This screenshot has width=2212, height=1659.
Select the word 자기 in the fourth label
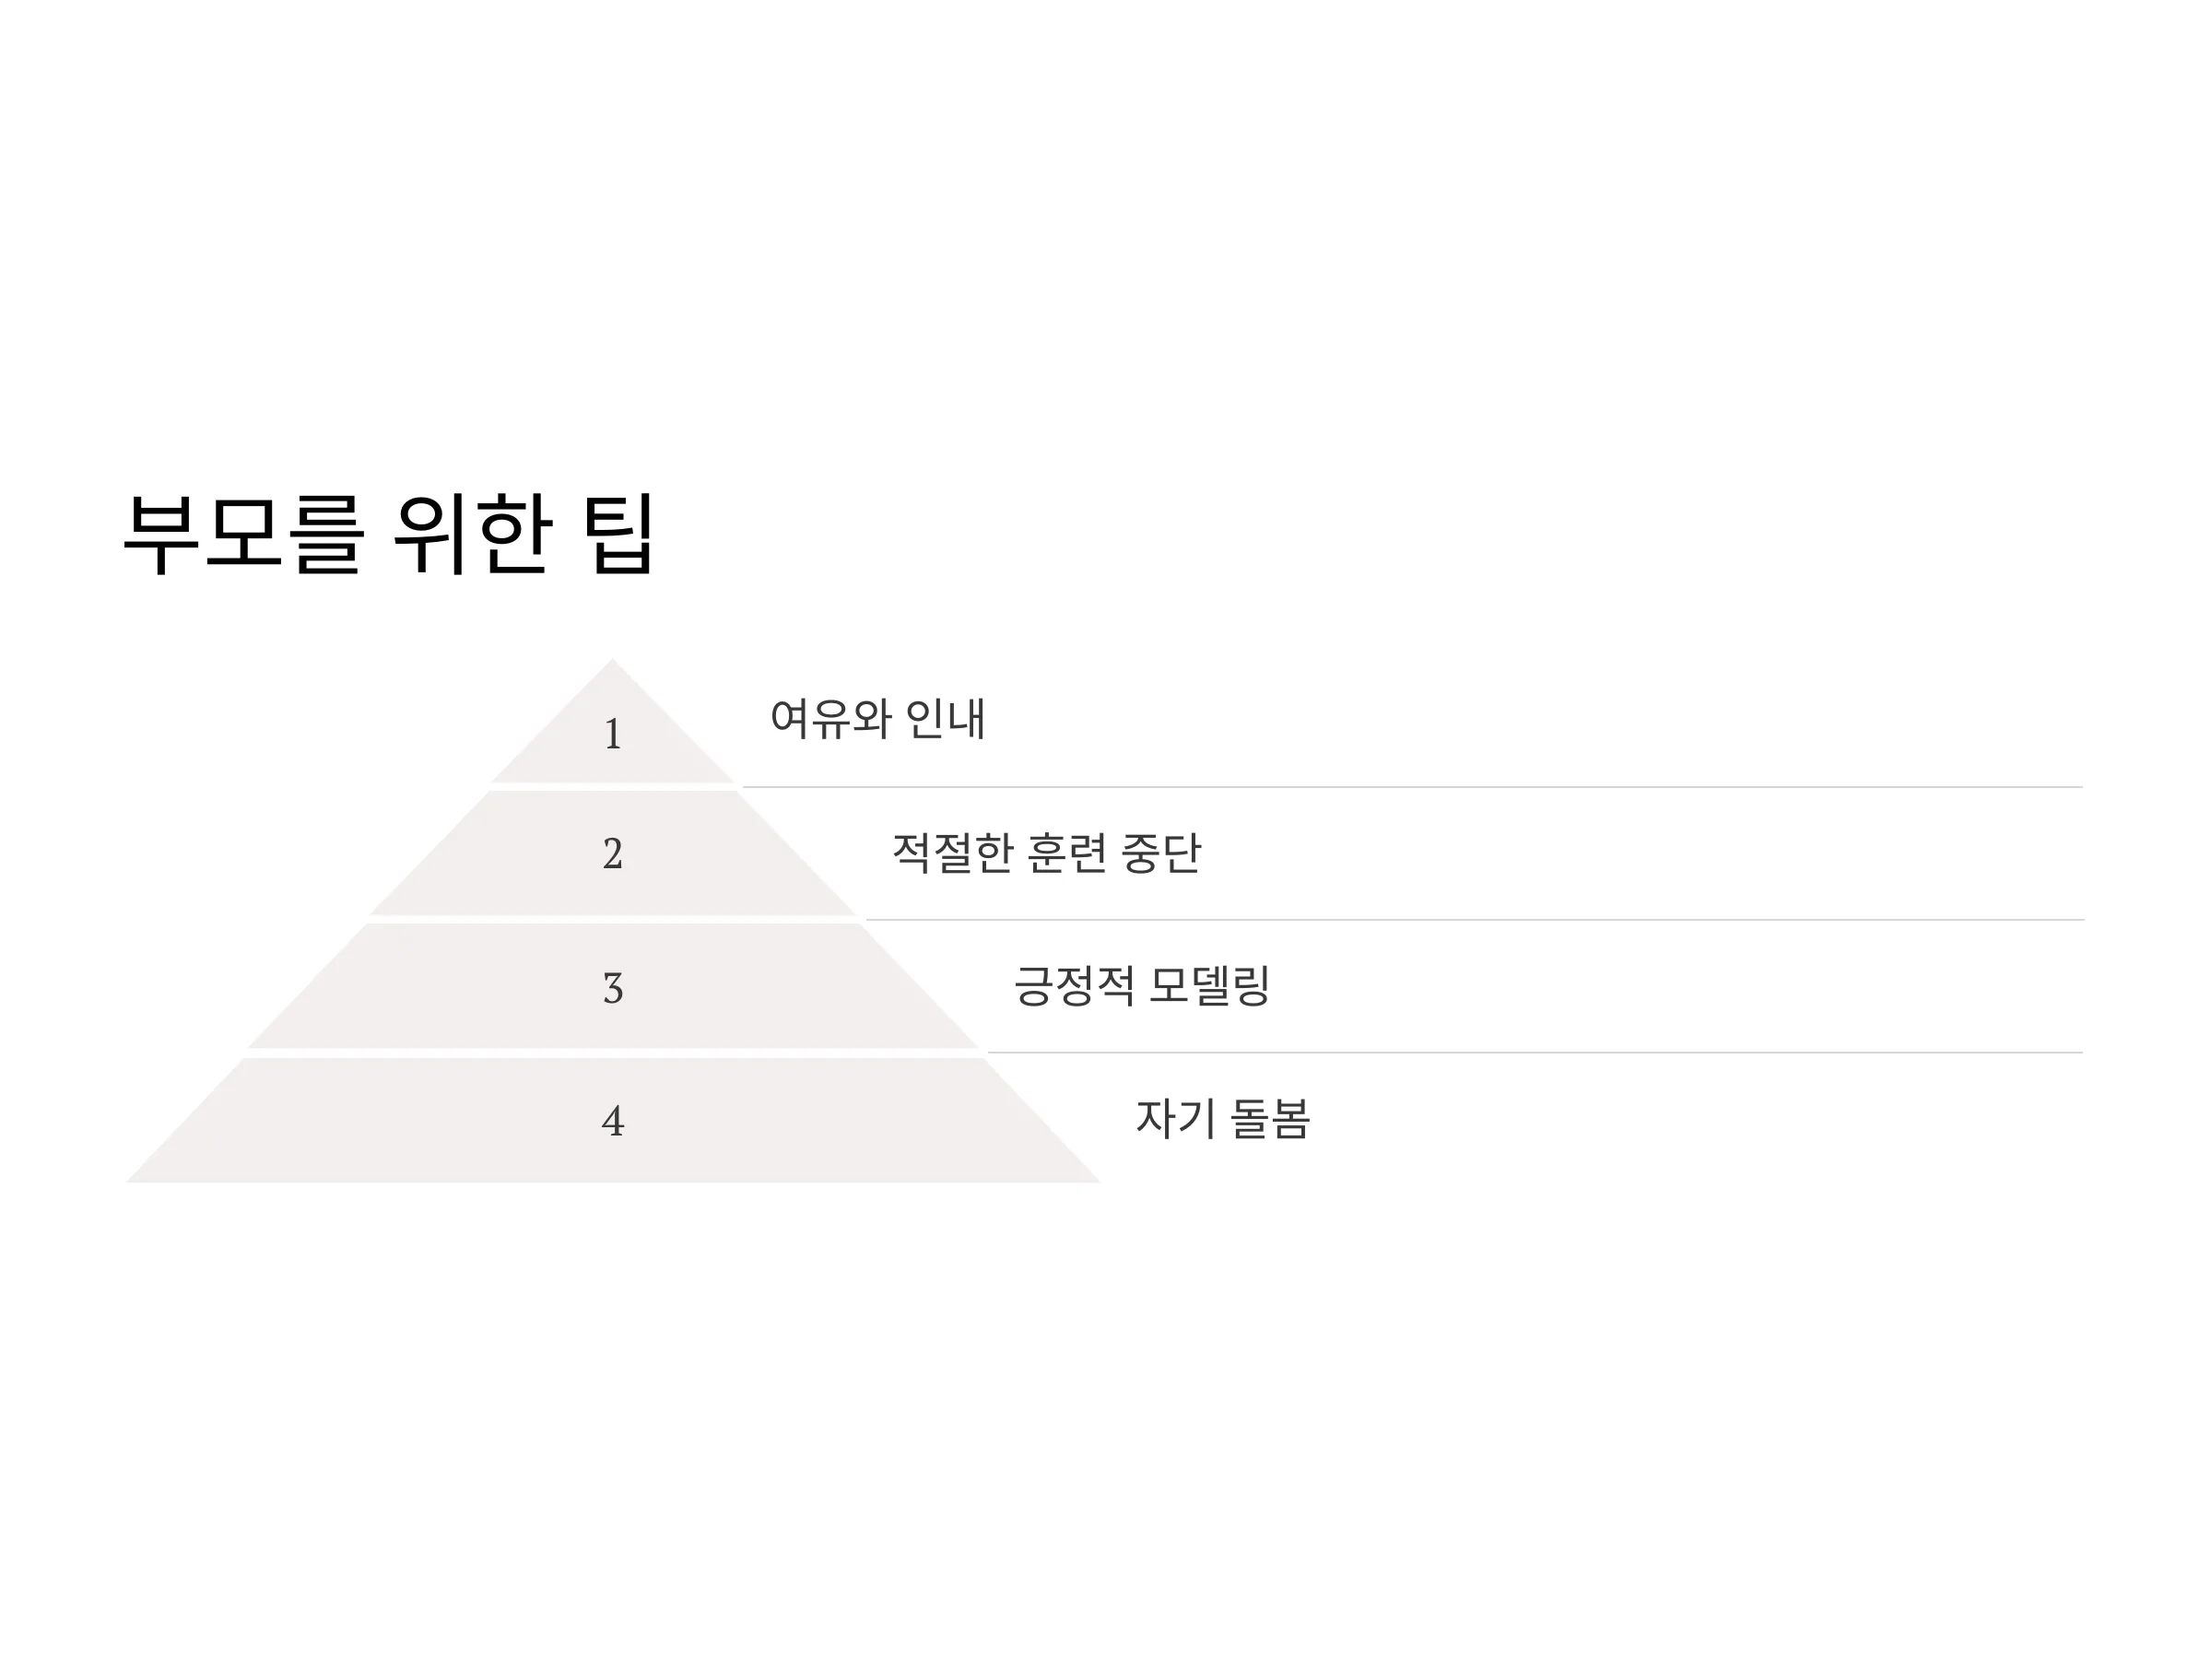[x=1175, y=1118]
